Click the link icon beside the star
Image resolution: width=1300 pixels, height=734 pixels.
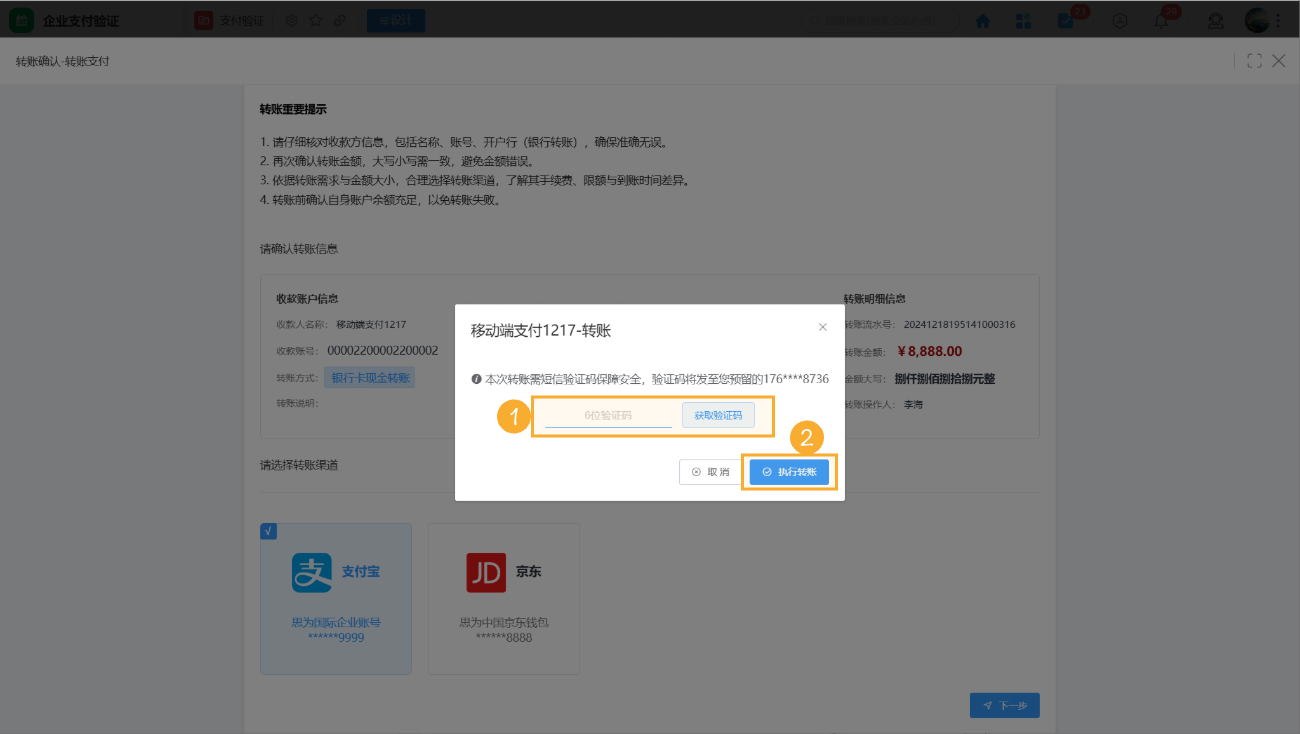tap(338, 20)
